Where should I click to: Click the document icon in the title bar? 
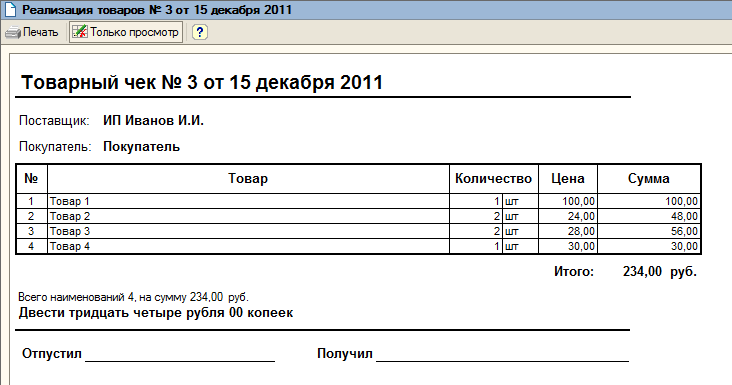click(10, 10)
